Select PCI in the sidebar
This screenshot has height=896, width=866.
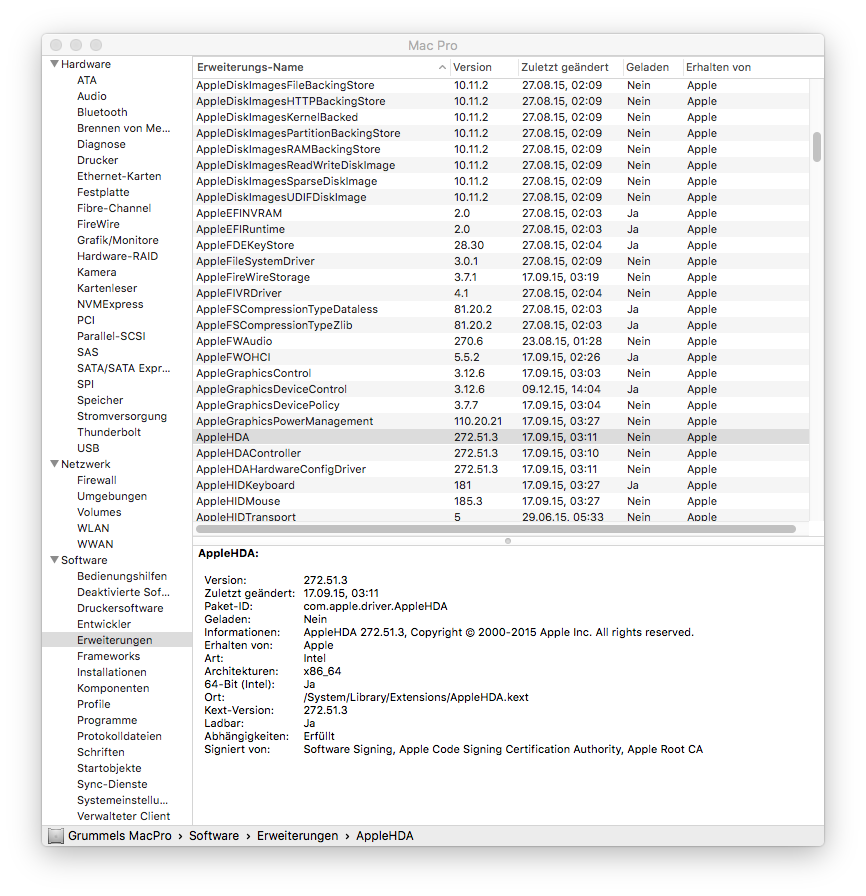(86, 320)
